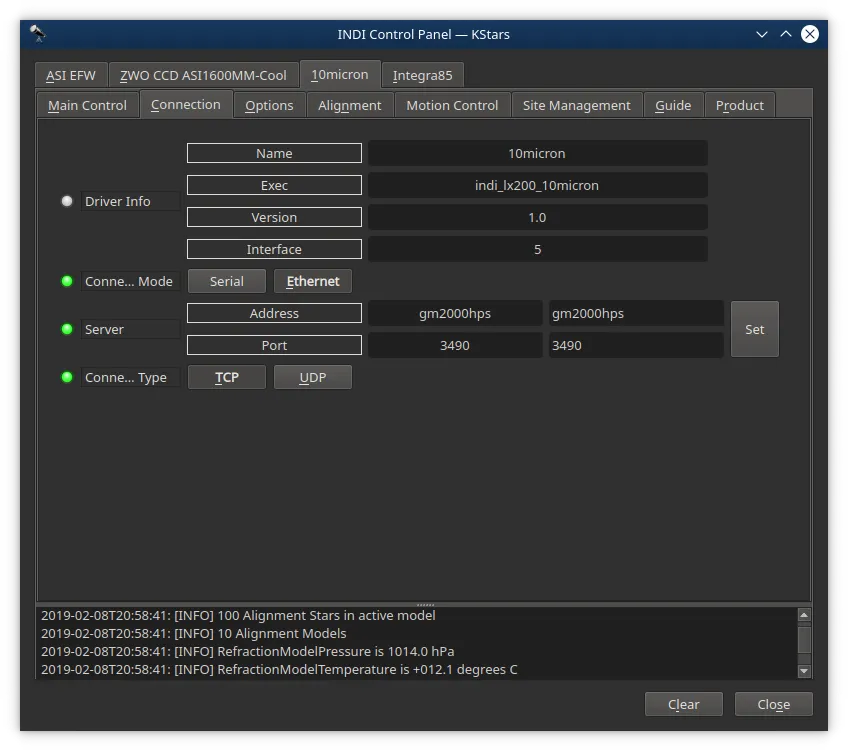The width and height of the screenshot is (848, 751).
Task: Open the Motion Control tab
Action: [x=452, y=105]
